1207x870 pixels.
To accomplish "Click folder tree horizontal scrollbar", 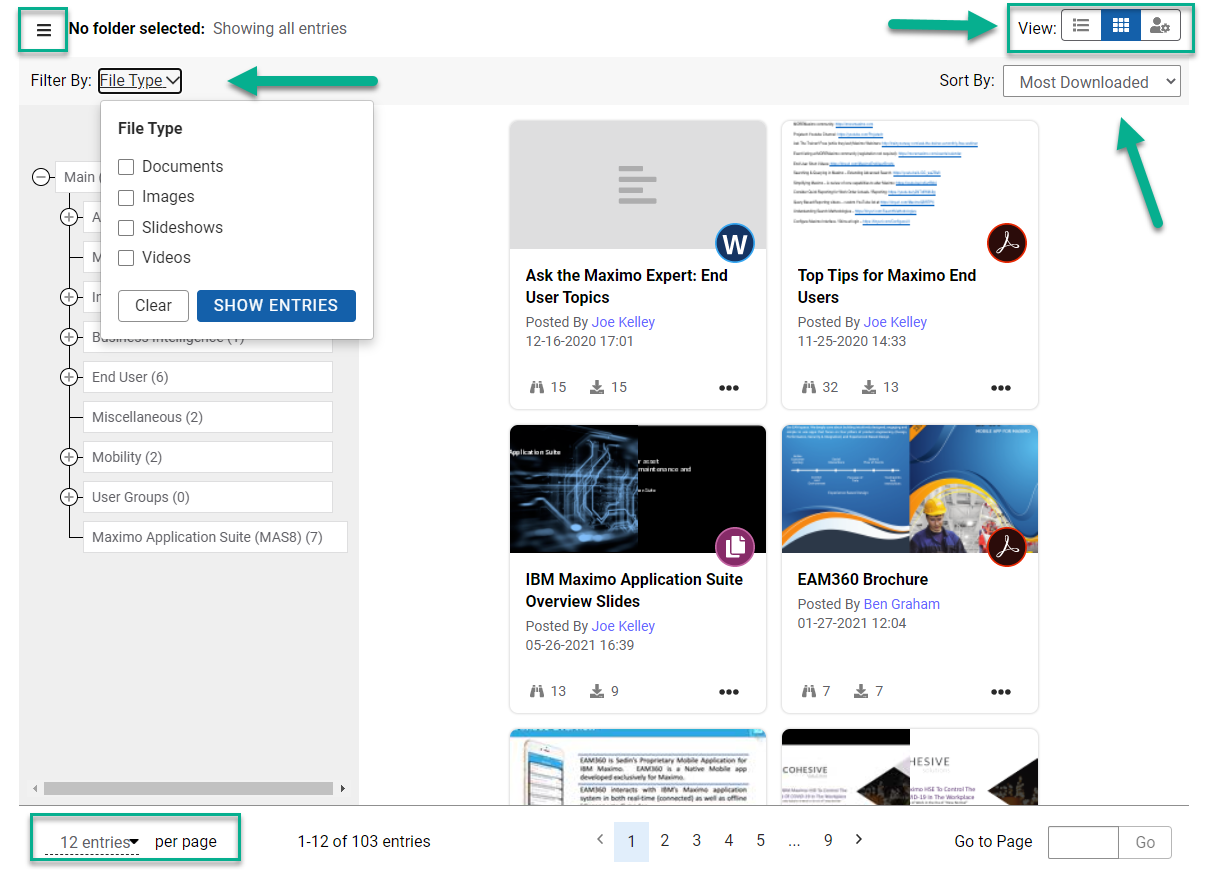I will point(188,789).
